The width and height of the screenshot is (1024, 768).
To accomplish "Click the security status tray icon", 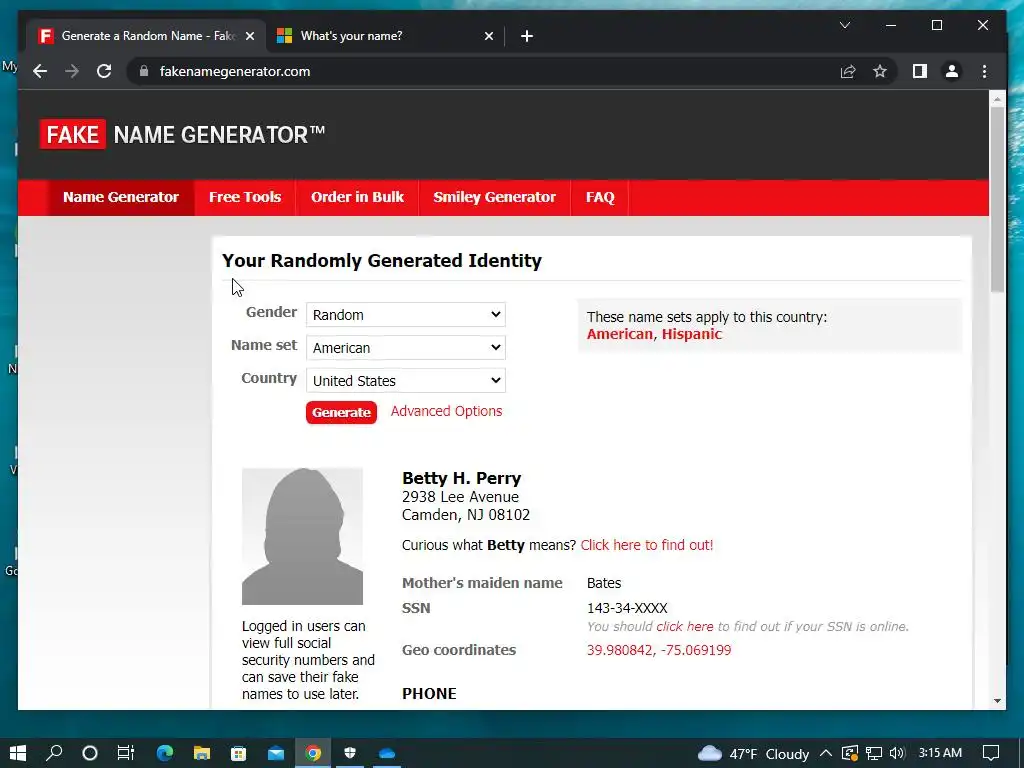I will click(x=849, y=753).
